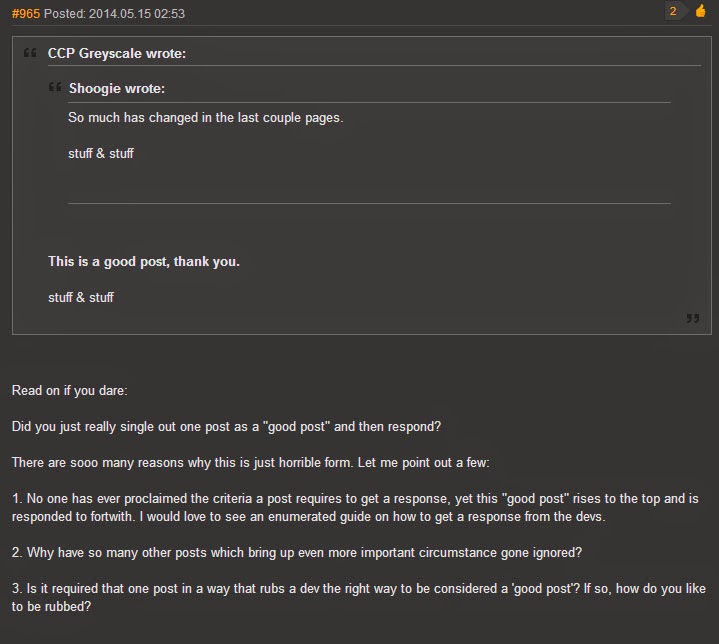
Task: Click the 'Read on if you dare:' line
Action: (70, 390)
